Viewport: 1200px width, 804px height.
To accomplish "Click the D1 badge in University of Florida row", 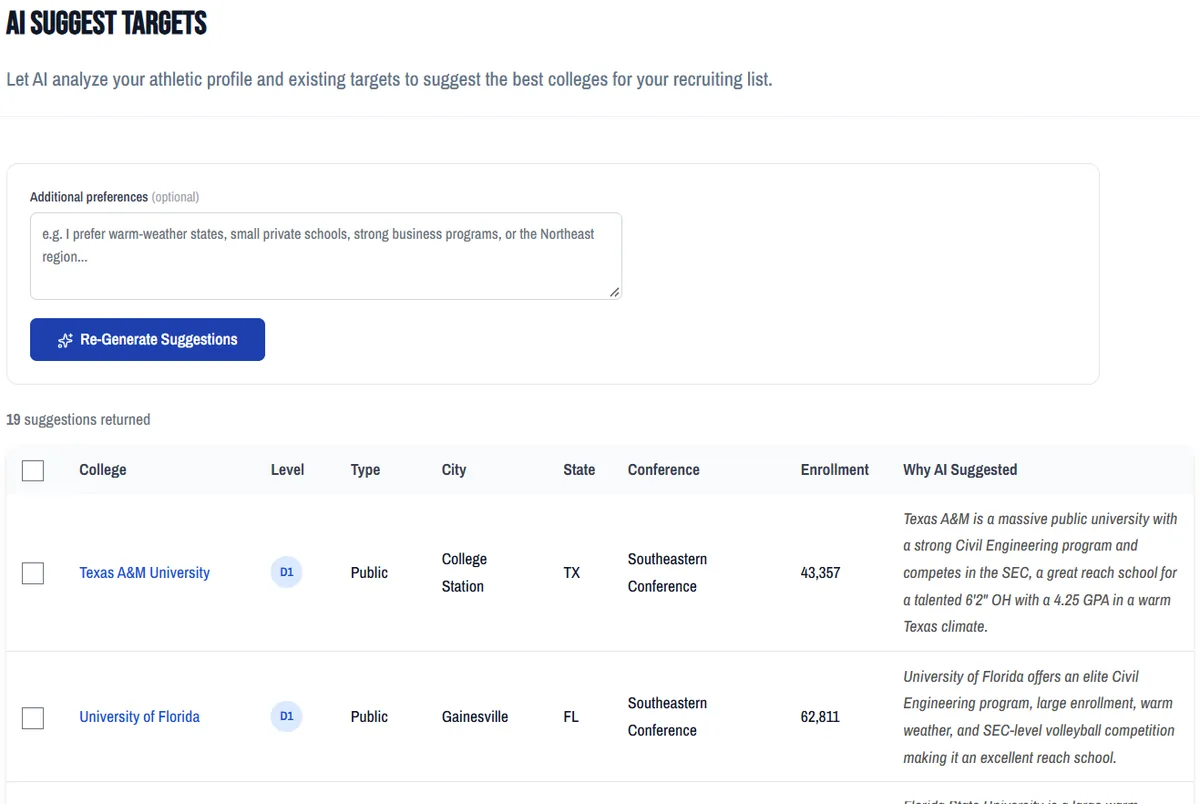I will point(286,717).
